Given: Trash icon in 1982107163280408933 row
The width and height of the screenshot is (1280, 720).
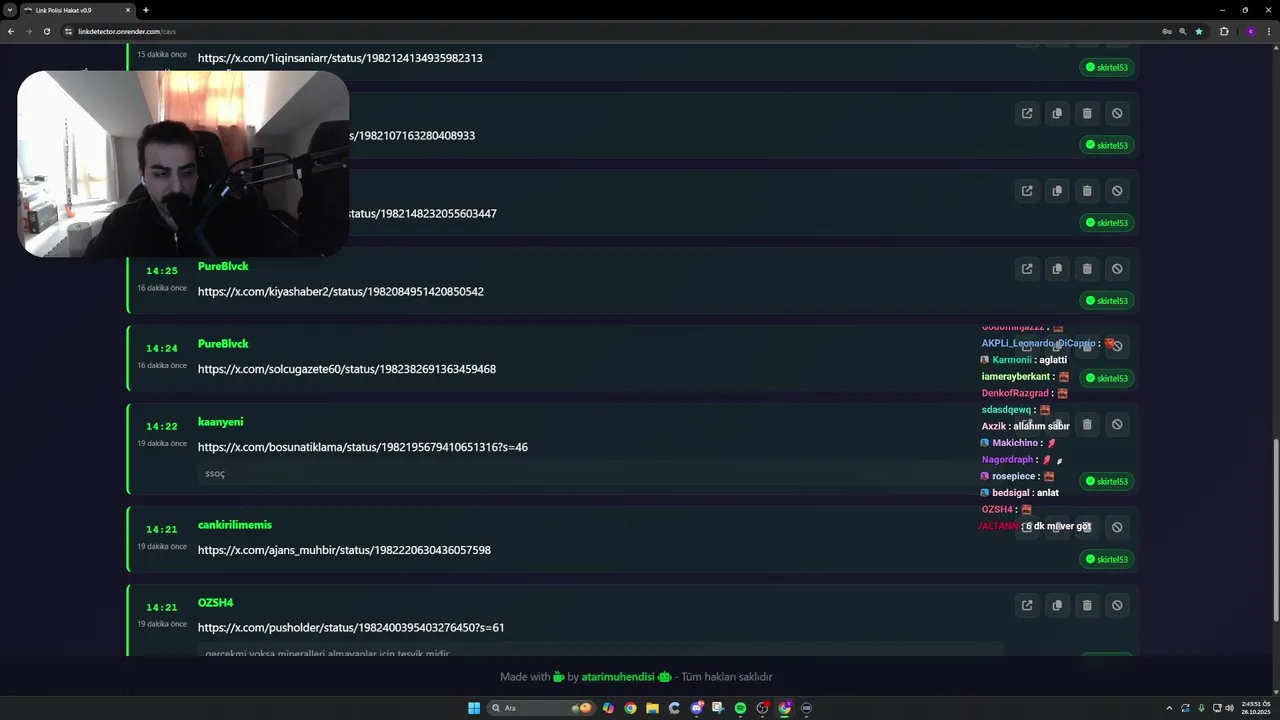Looking at the screenshot, I should pyautogui.click(x=1087, y=113).
